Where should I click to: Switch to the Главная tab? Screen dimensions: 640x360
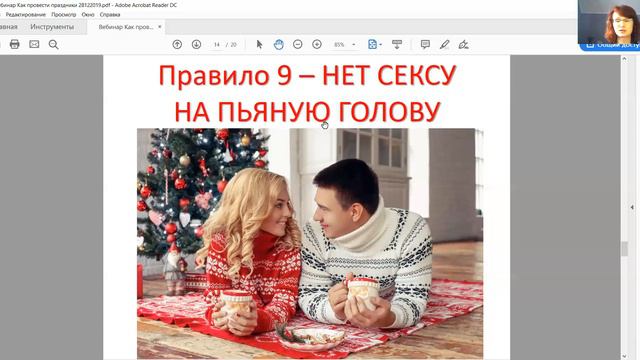tap(8, 27)
